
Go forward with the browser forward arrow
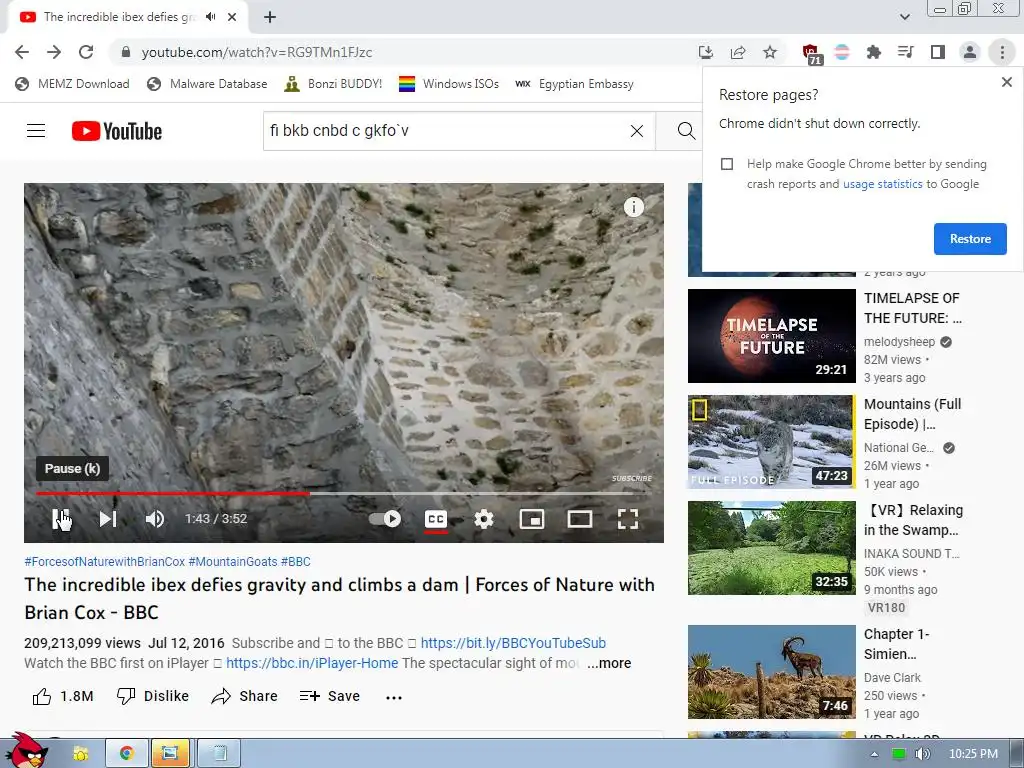(x=54, y=52)
